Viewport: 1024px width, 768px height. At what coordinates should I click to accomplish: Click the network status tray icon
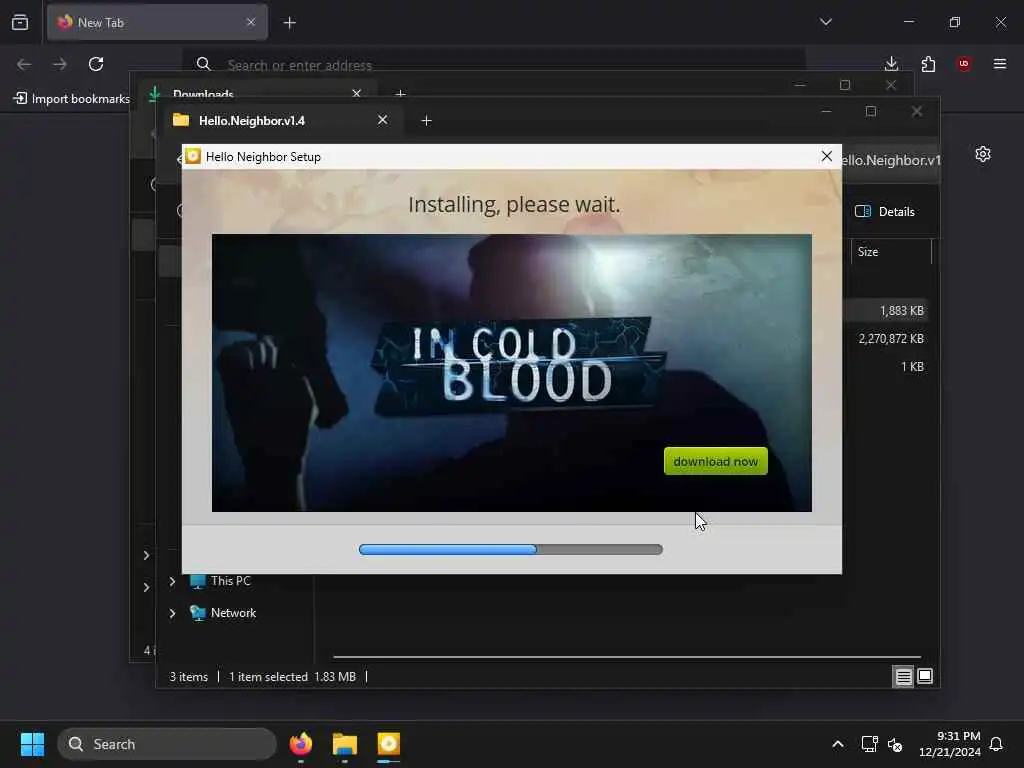point(869,744)
